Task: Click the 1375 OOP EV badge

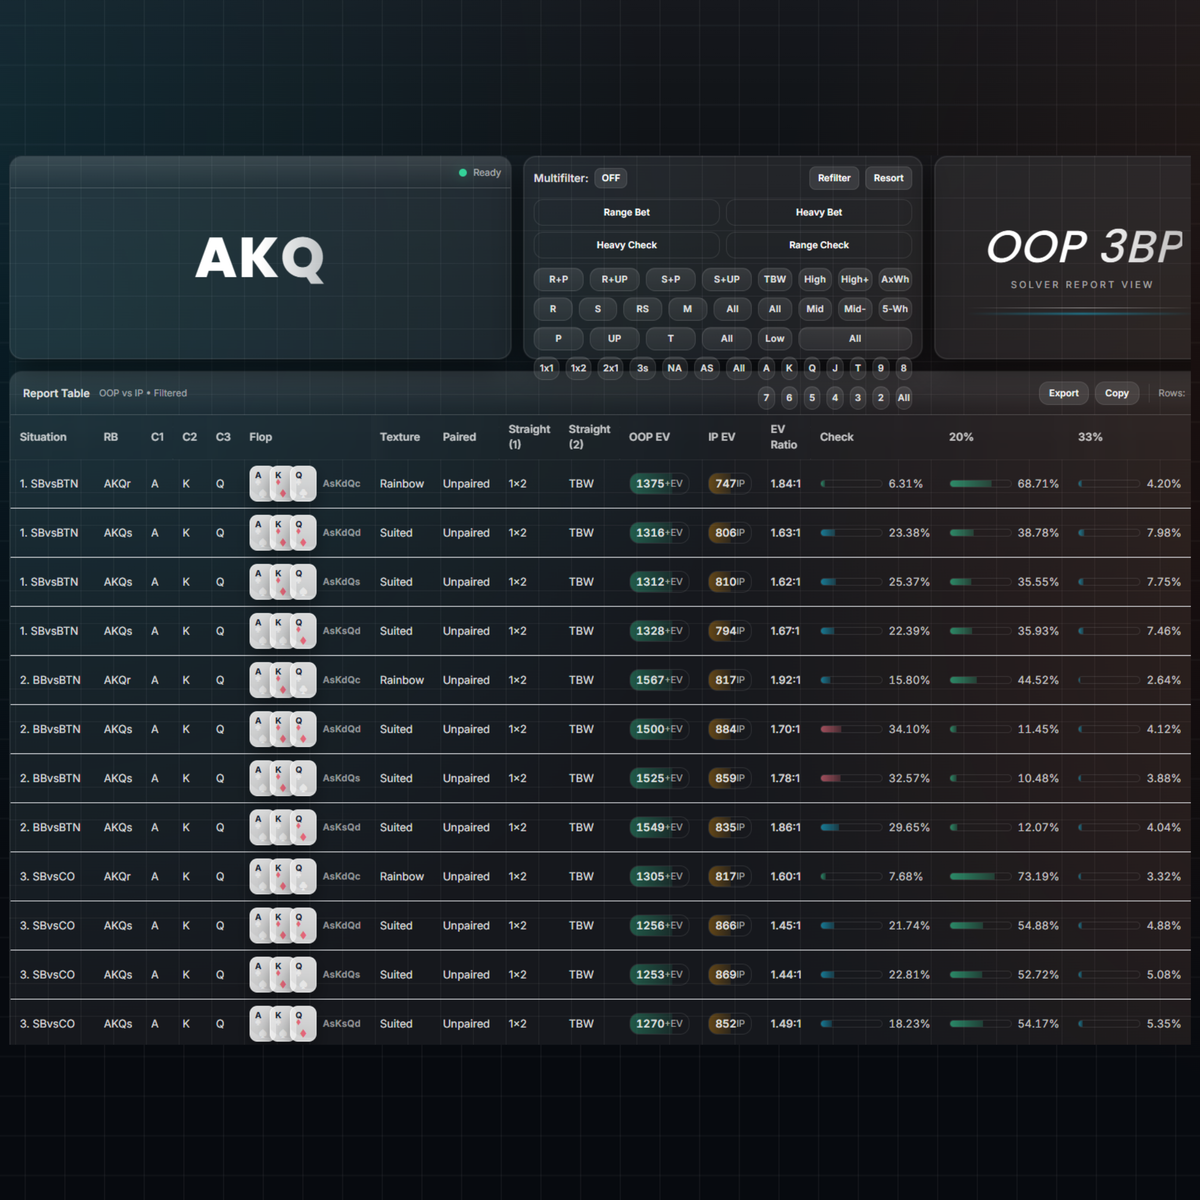Action: (659, 484)
